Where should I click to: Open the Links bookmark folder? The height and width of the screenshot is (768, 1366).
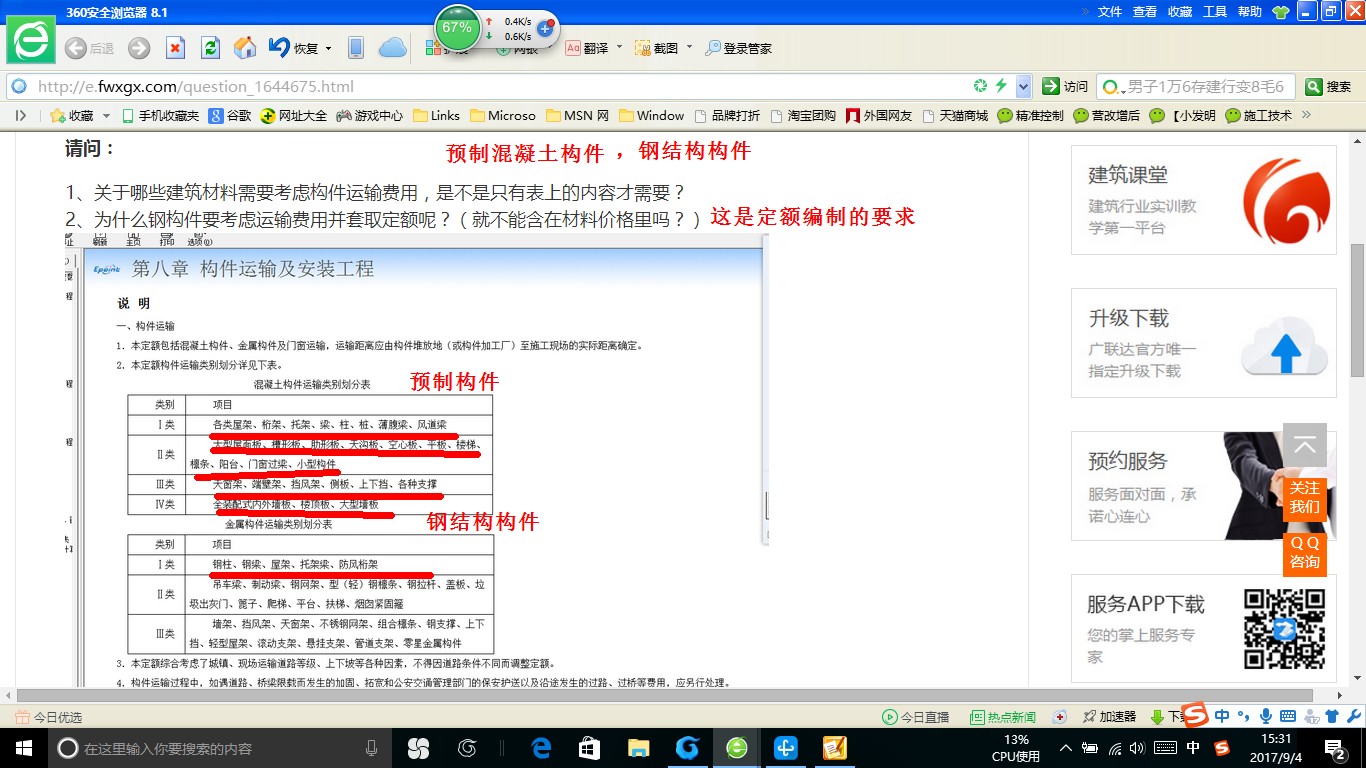436,115
